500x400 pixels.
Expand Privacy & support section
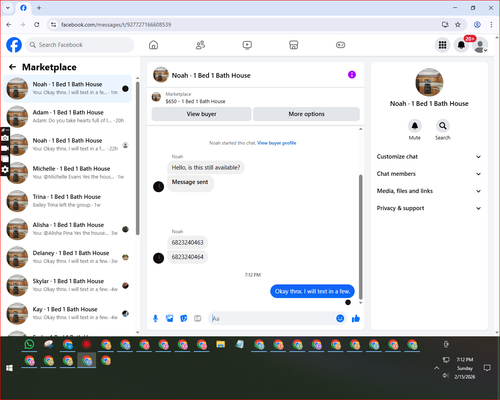click(429, 208)
